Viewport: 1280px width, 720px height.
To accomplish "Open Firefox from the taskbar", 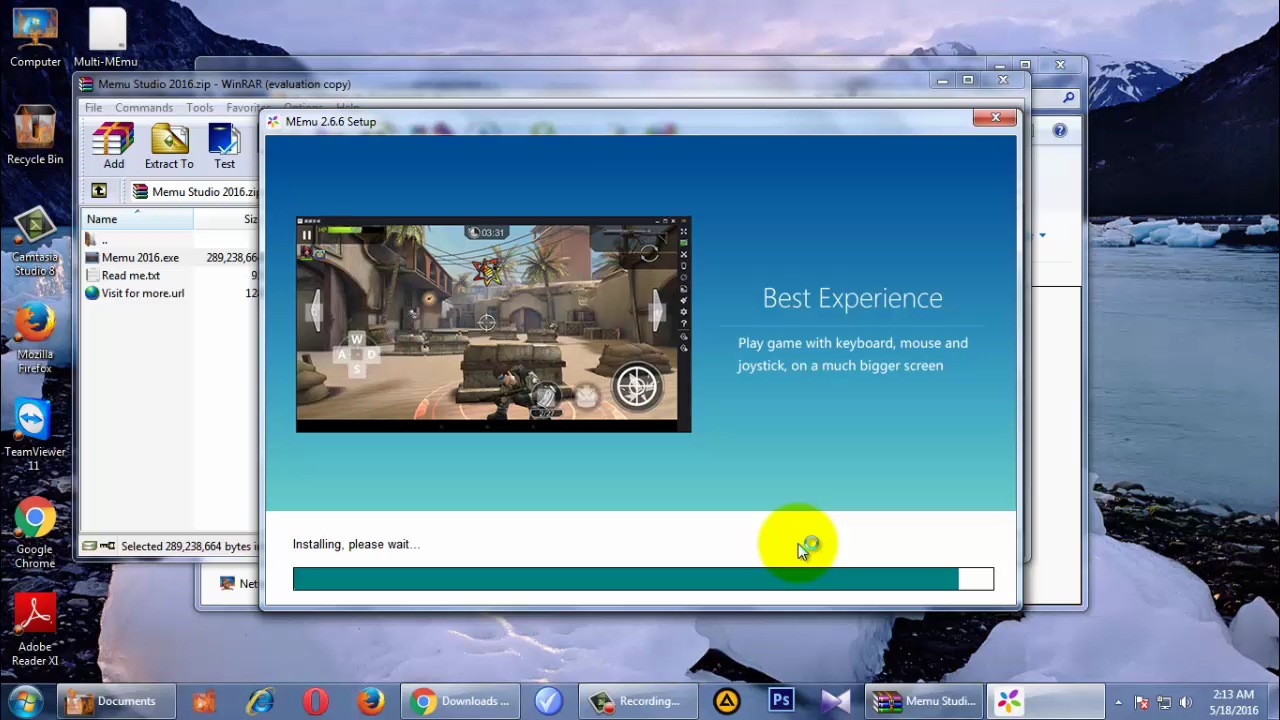I will (x=370, y=701).
